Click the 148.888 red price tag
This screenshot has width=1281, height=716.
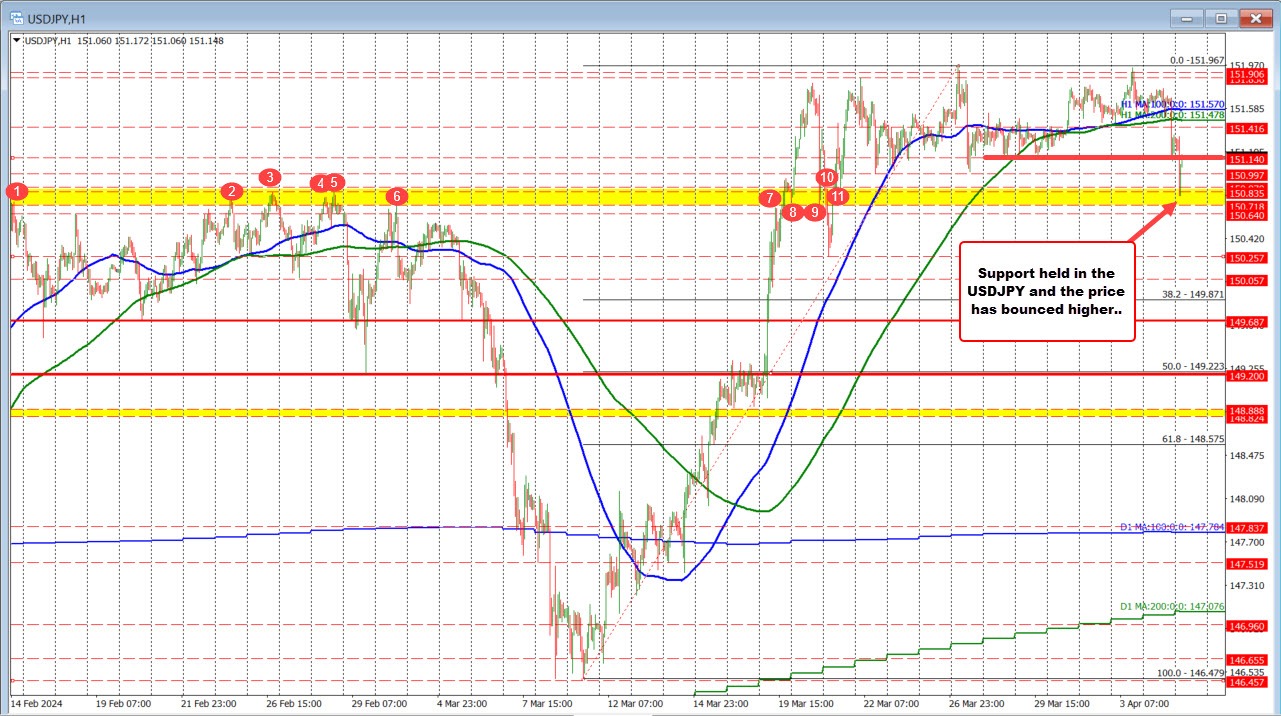point(1247,410)
